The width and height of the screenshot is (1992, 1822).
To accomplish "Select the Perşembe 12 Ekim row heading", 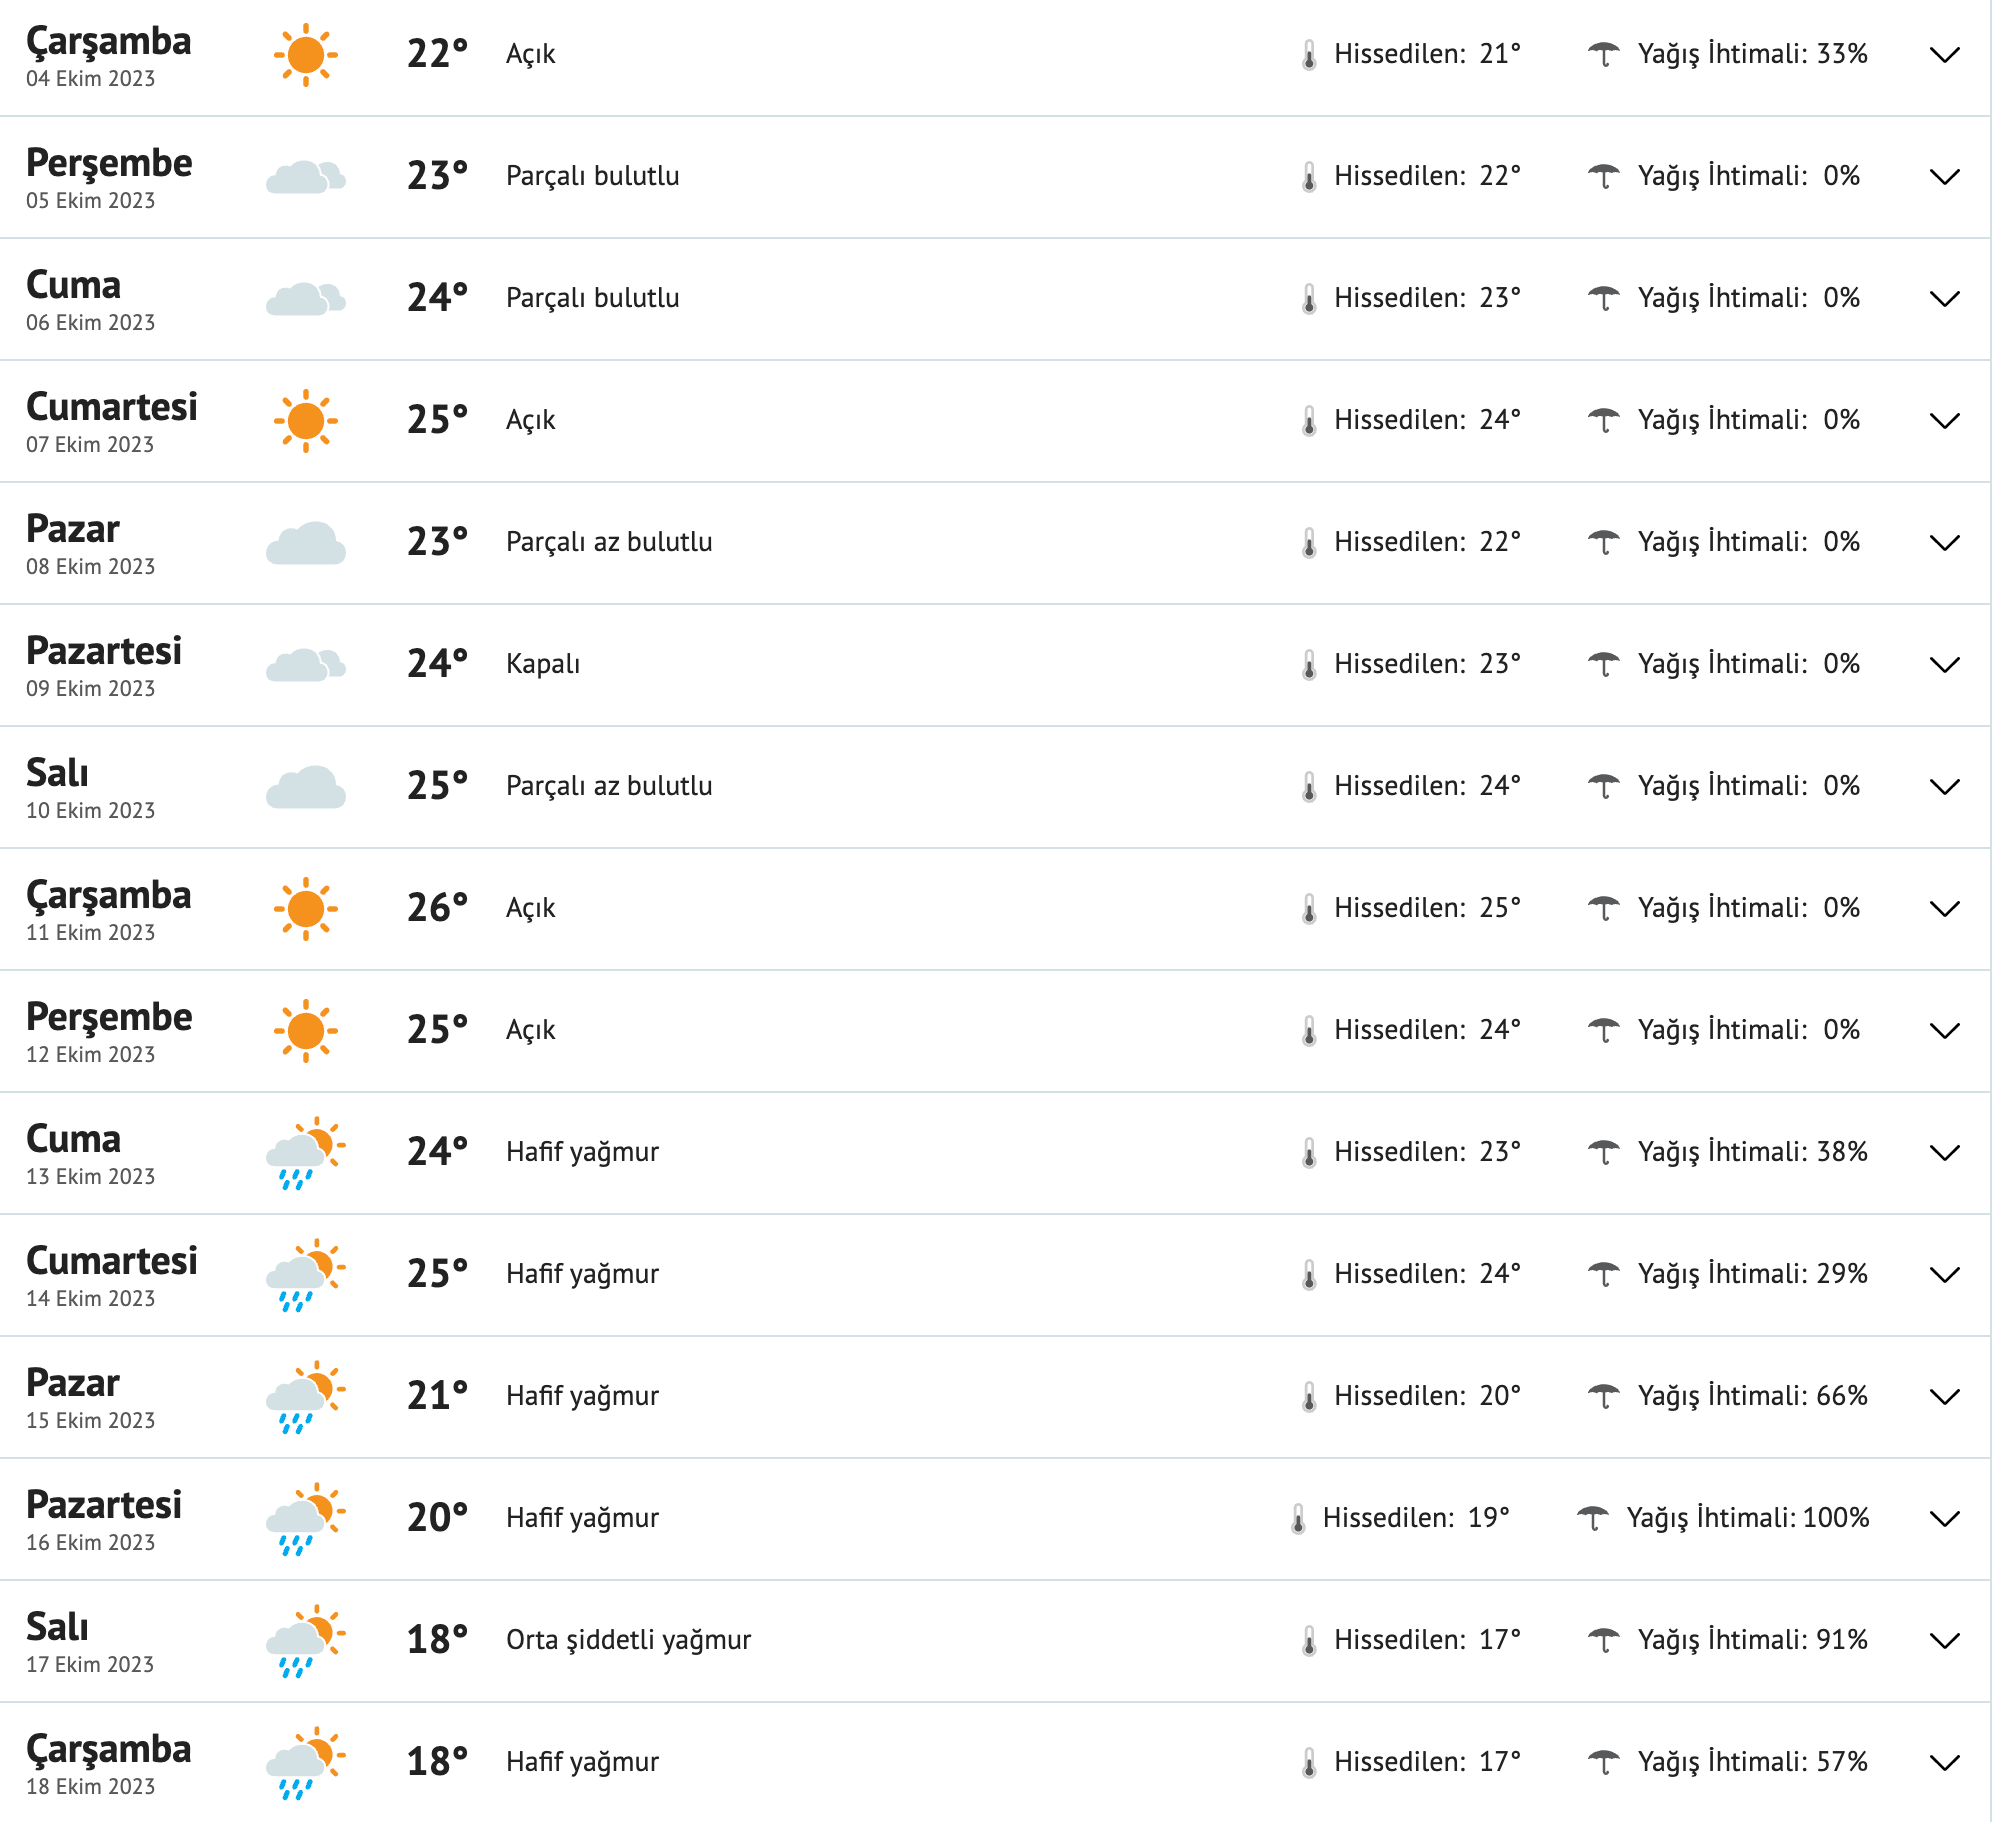I will [108, 1017].
